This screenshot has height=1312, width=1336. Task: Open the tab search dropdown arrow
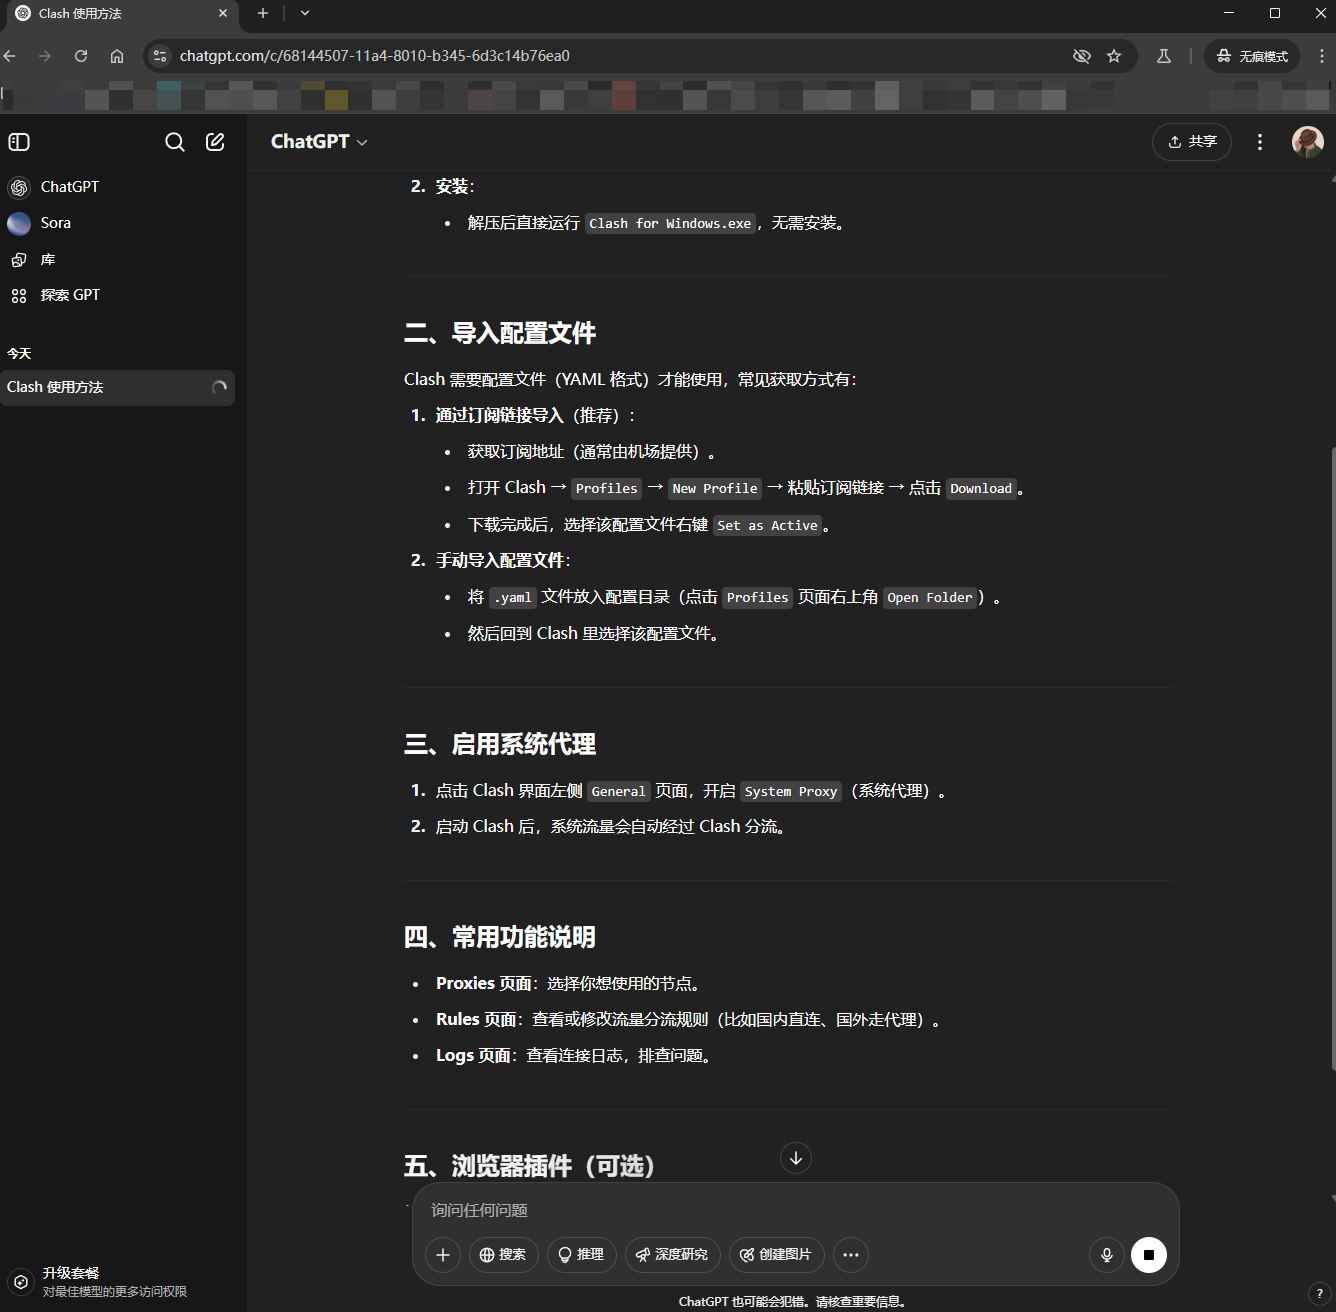(305, 14)
